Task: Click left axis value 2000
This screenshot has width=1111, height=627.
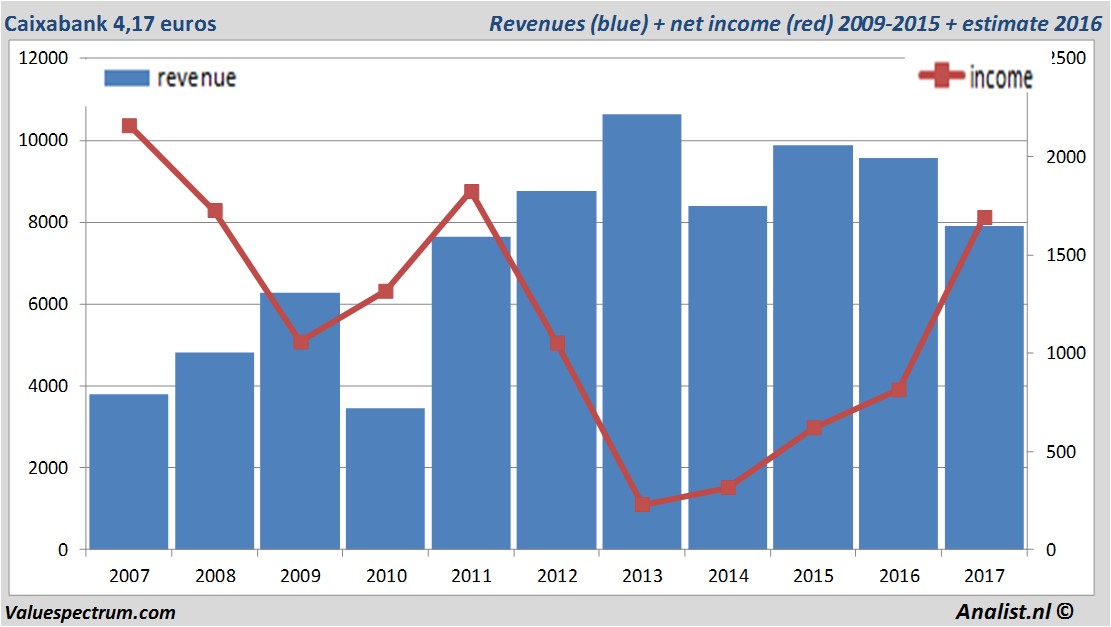Action: point(48,468)
